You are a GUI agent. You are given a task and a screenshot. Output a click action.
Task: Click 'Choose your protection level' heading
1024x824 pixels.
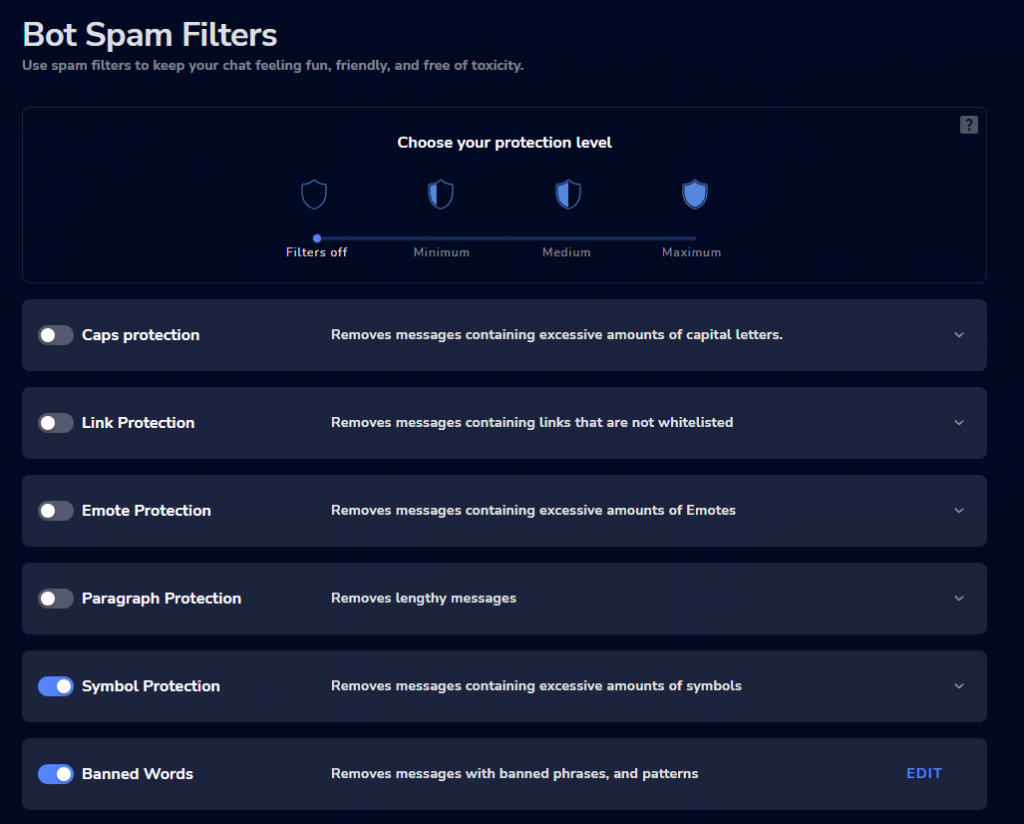click(504, 143)
